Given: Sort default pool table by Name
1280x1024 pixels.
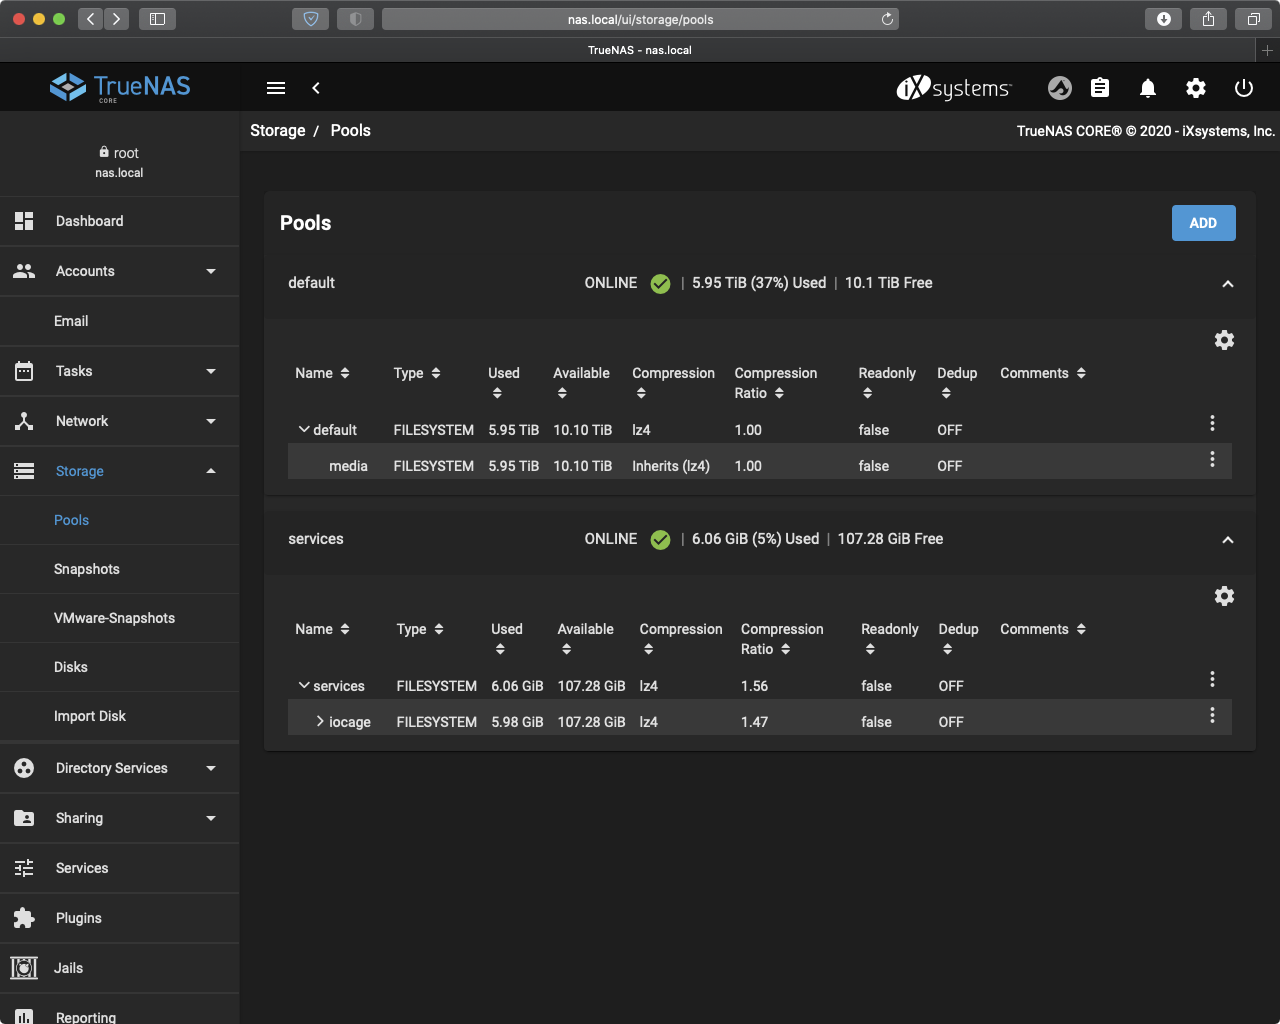Looking at the screenshot, I should click(x=322, y=373).
